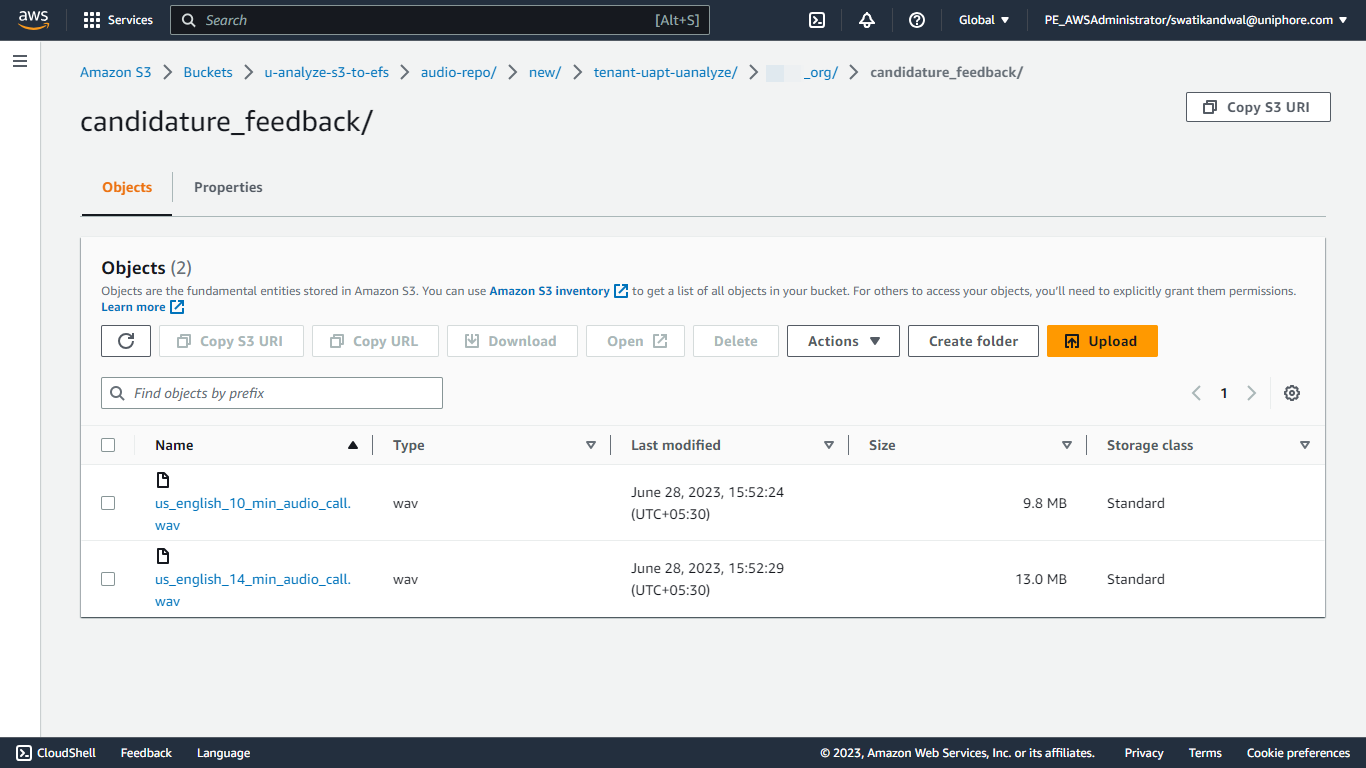Open us_english_10_min_audio_call.wav object link
This screenshot has width=1366, height=768.
(253, 514)
